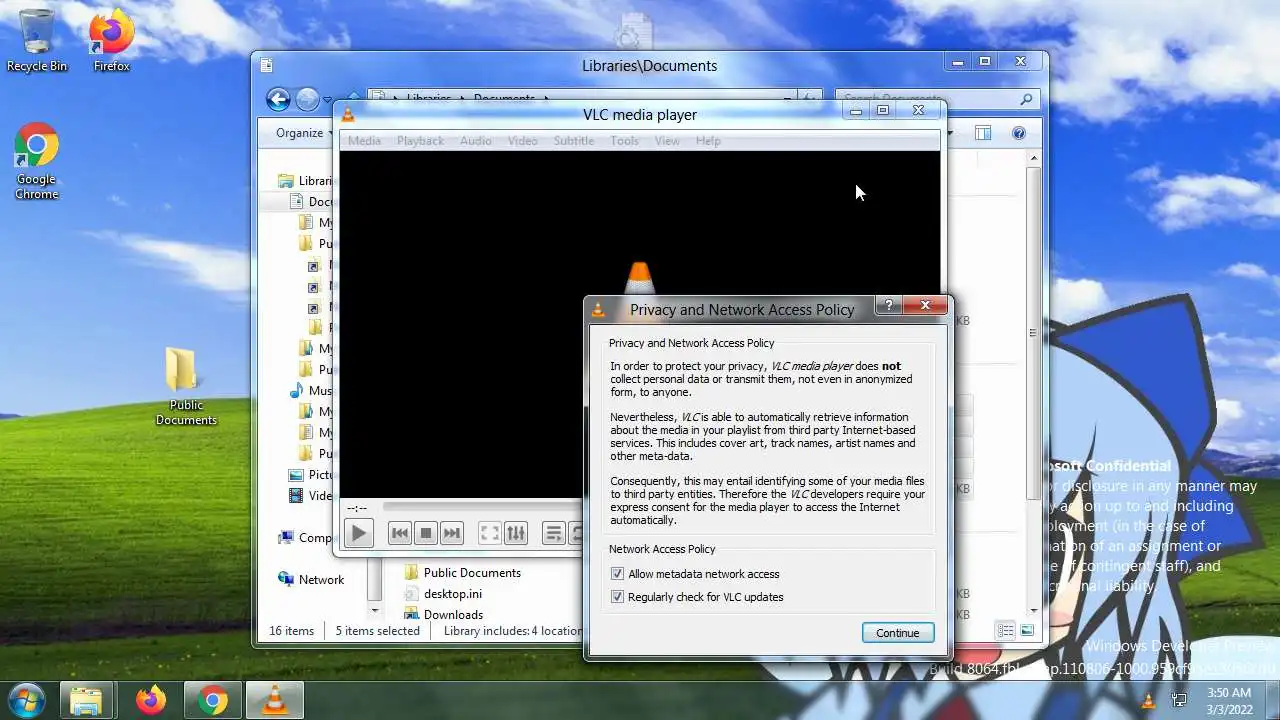Viewport: 1280px width, 720px height.
Task: Select desktop.ini file in Explorer
Action: tap(442, 594)
